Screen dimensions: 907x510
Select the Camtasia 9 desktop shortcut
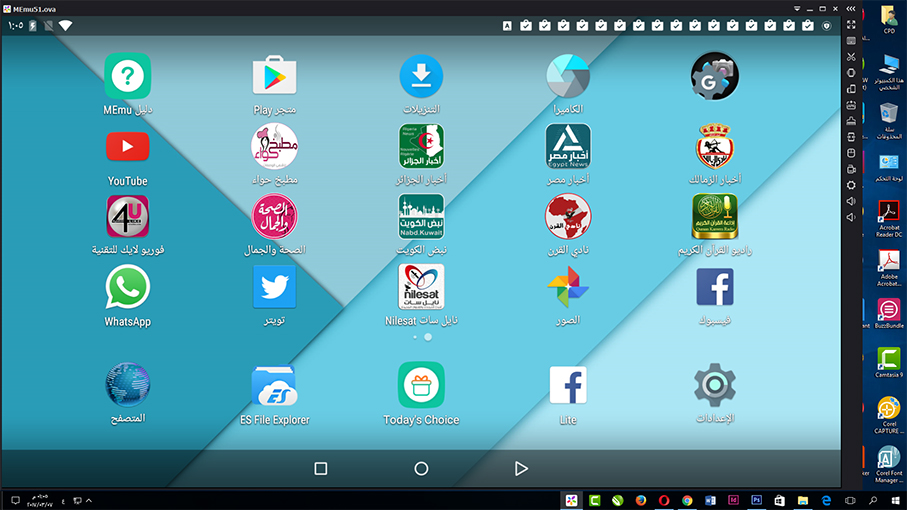click(889, 363)
